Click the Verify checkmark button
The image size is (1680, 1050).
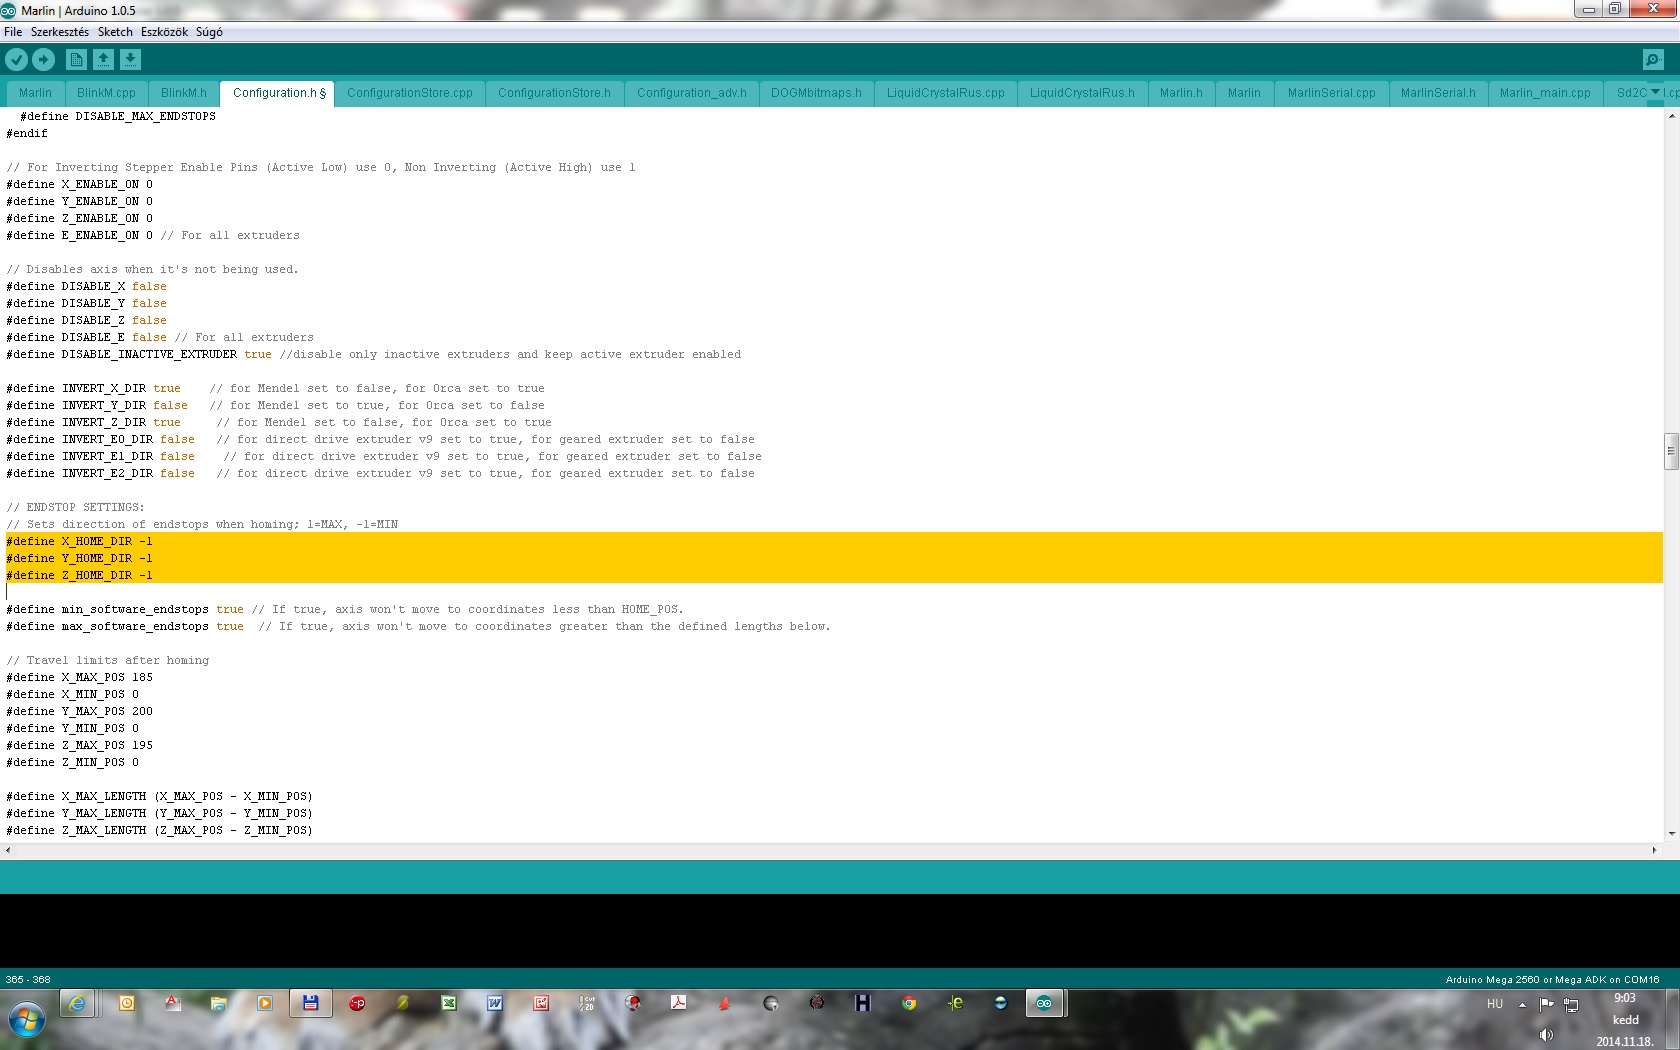[16, 60]
